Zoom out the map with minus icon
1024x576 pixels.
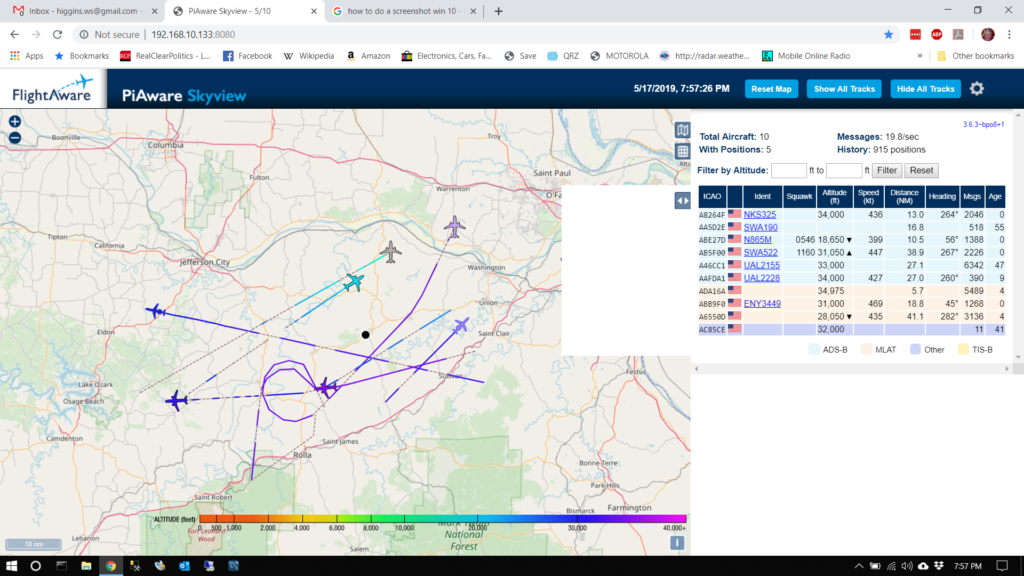(14, 138)
